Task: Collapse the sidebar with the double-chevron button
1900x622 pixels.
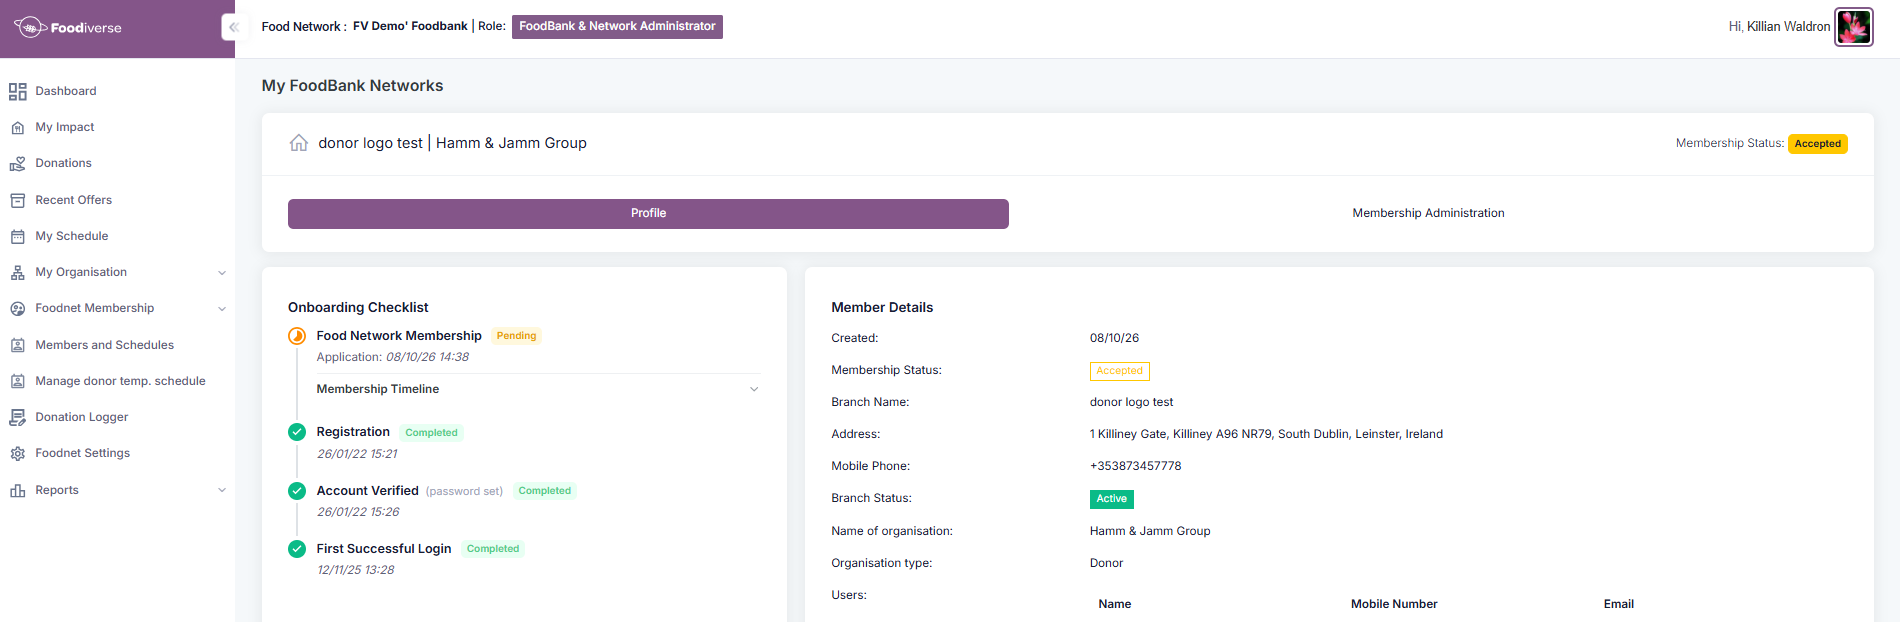Action: (234, 27)
